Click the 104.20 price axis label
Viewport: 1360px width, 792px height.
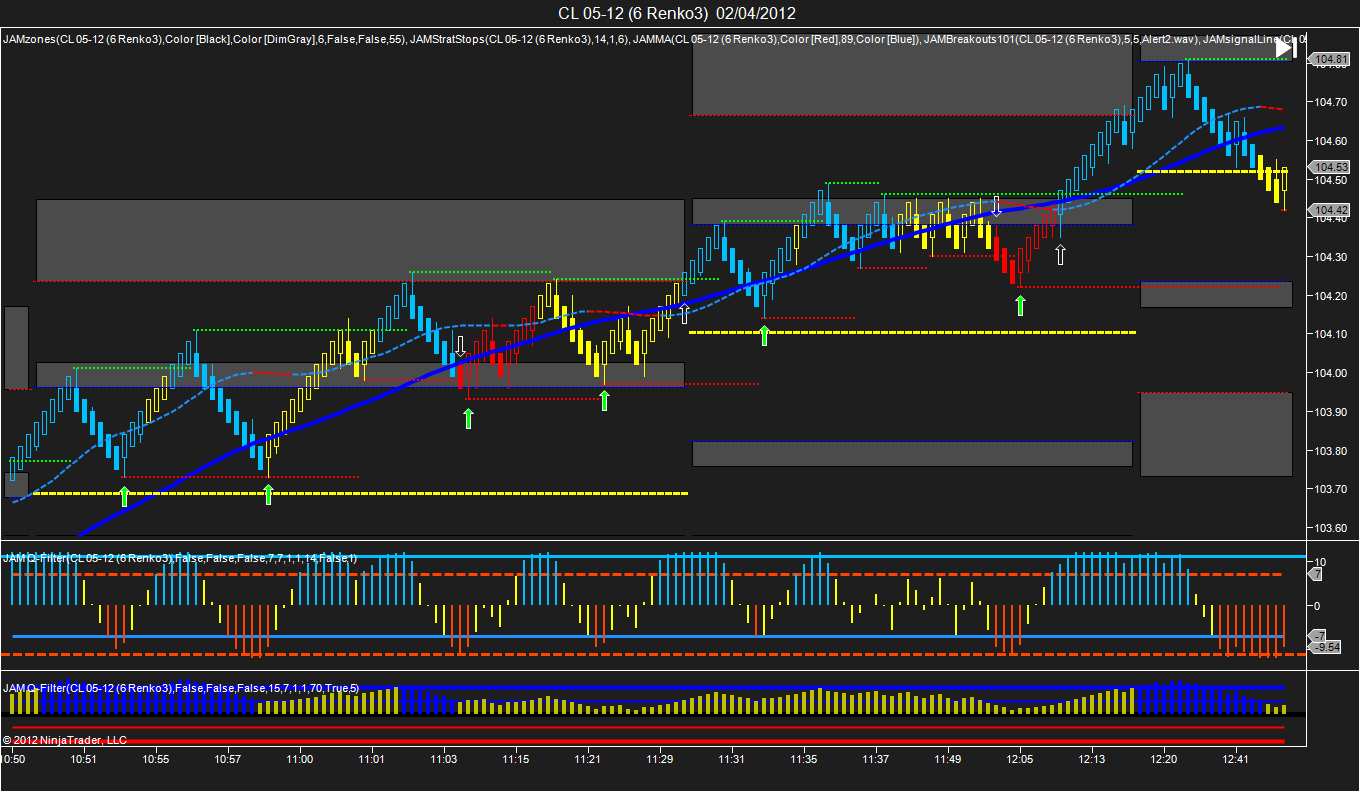tap(1329, 296)
